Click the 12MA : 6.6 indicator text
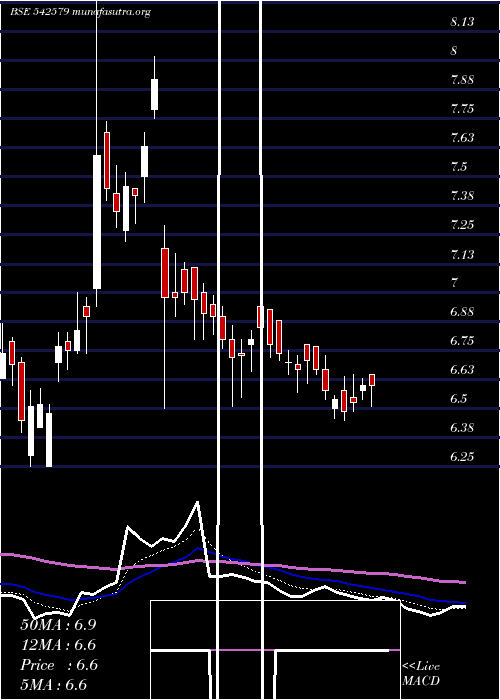This screenshot has width=500, height=700. point(58,645)
